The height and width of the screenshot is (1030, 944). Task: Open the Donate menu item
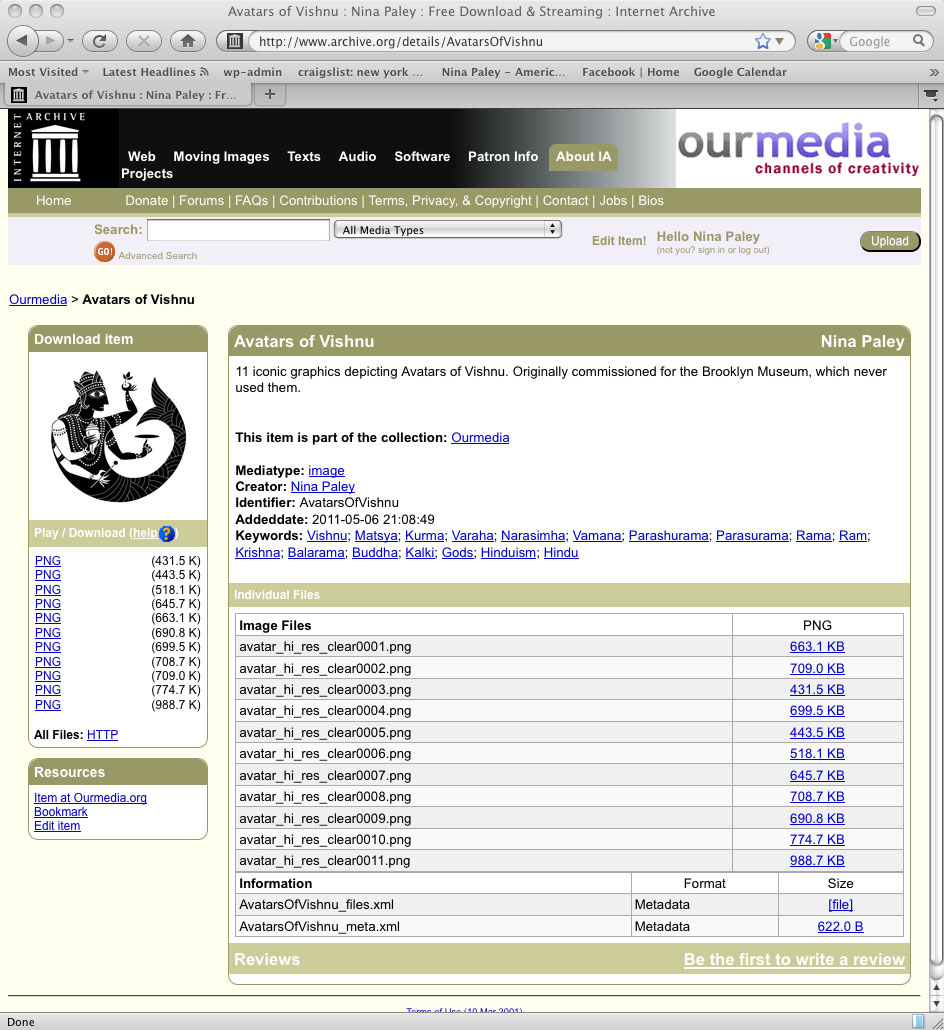(x=146, y=200)
